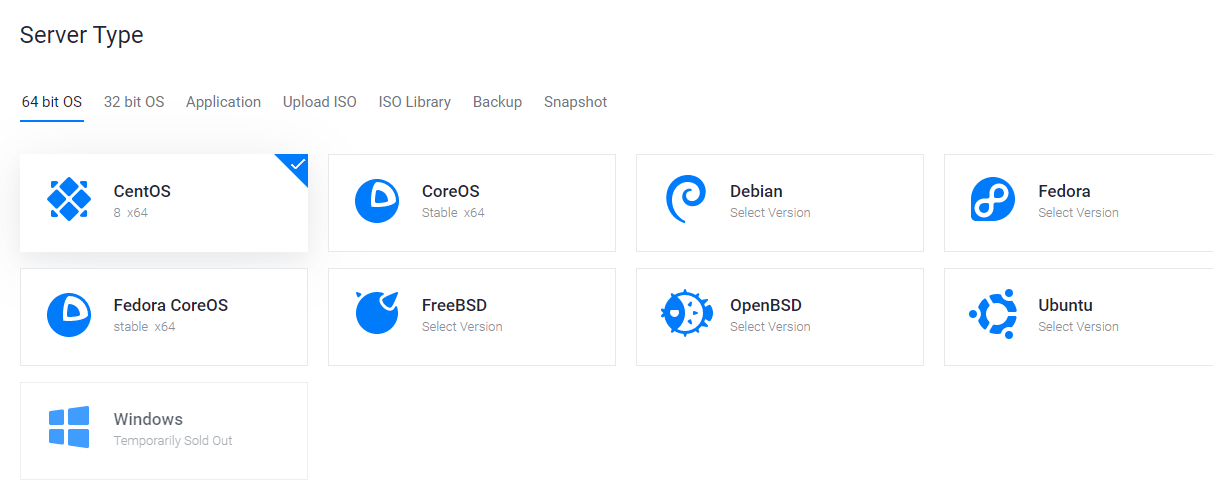Click the Fedora CoreOS logo icon
The height and width of the screenshot is (500, 1213).
coord(69,315)
